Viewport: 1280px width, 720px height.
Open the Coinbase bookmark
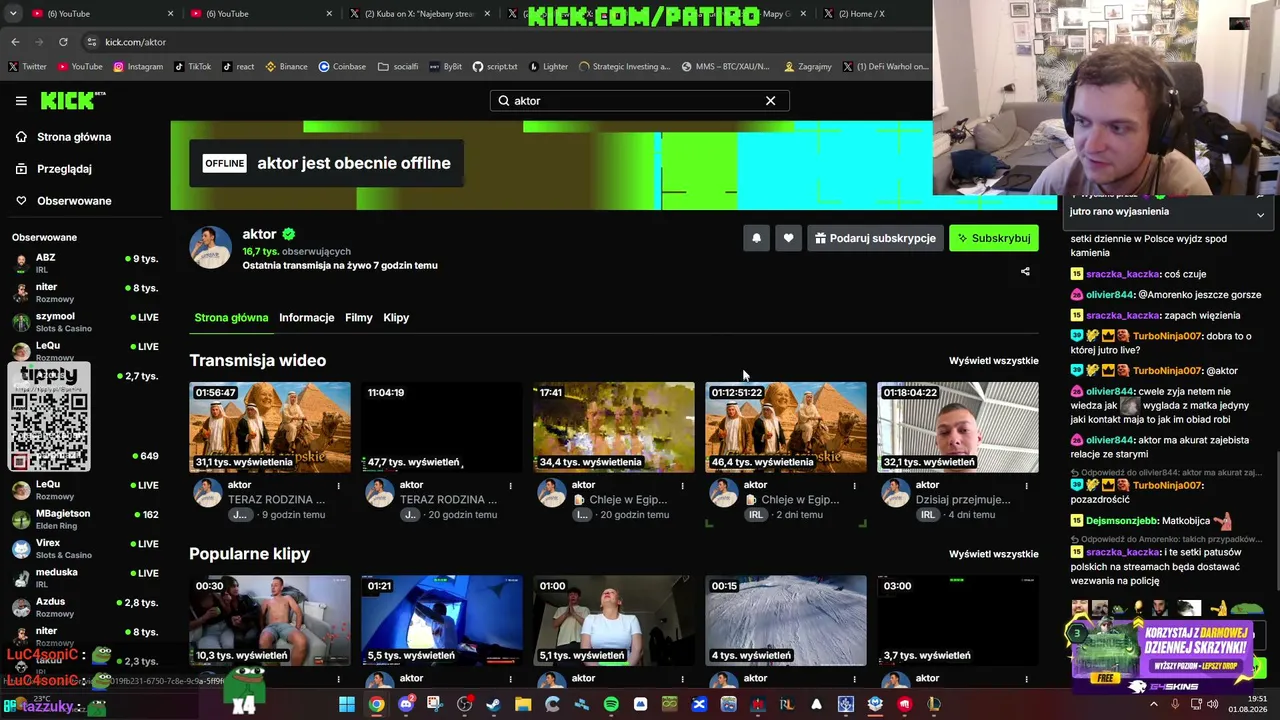point(342,67)
